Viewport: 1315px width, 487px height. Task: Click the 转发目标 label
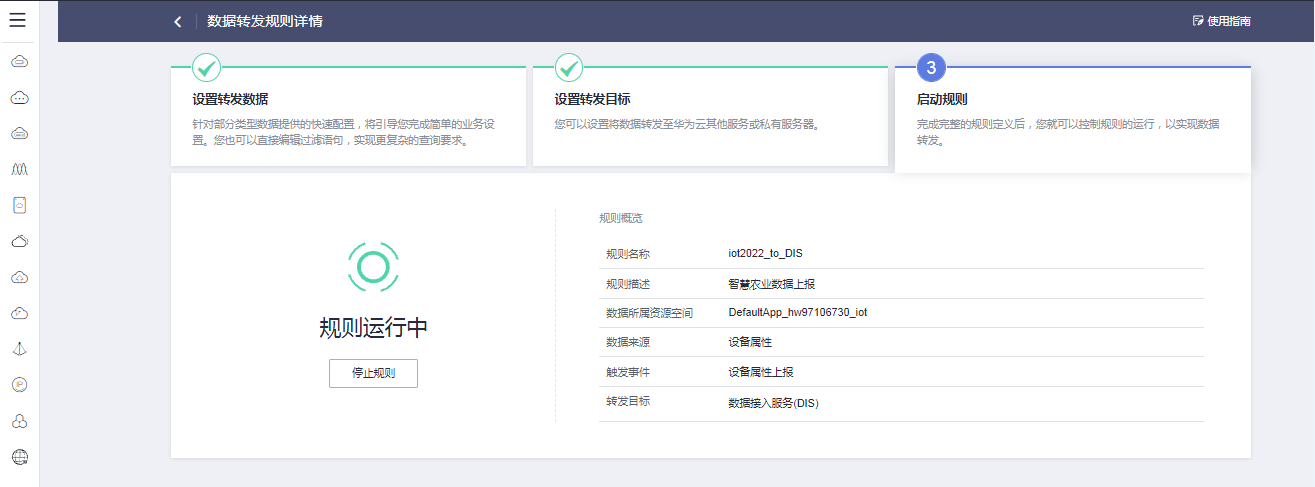628,401
